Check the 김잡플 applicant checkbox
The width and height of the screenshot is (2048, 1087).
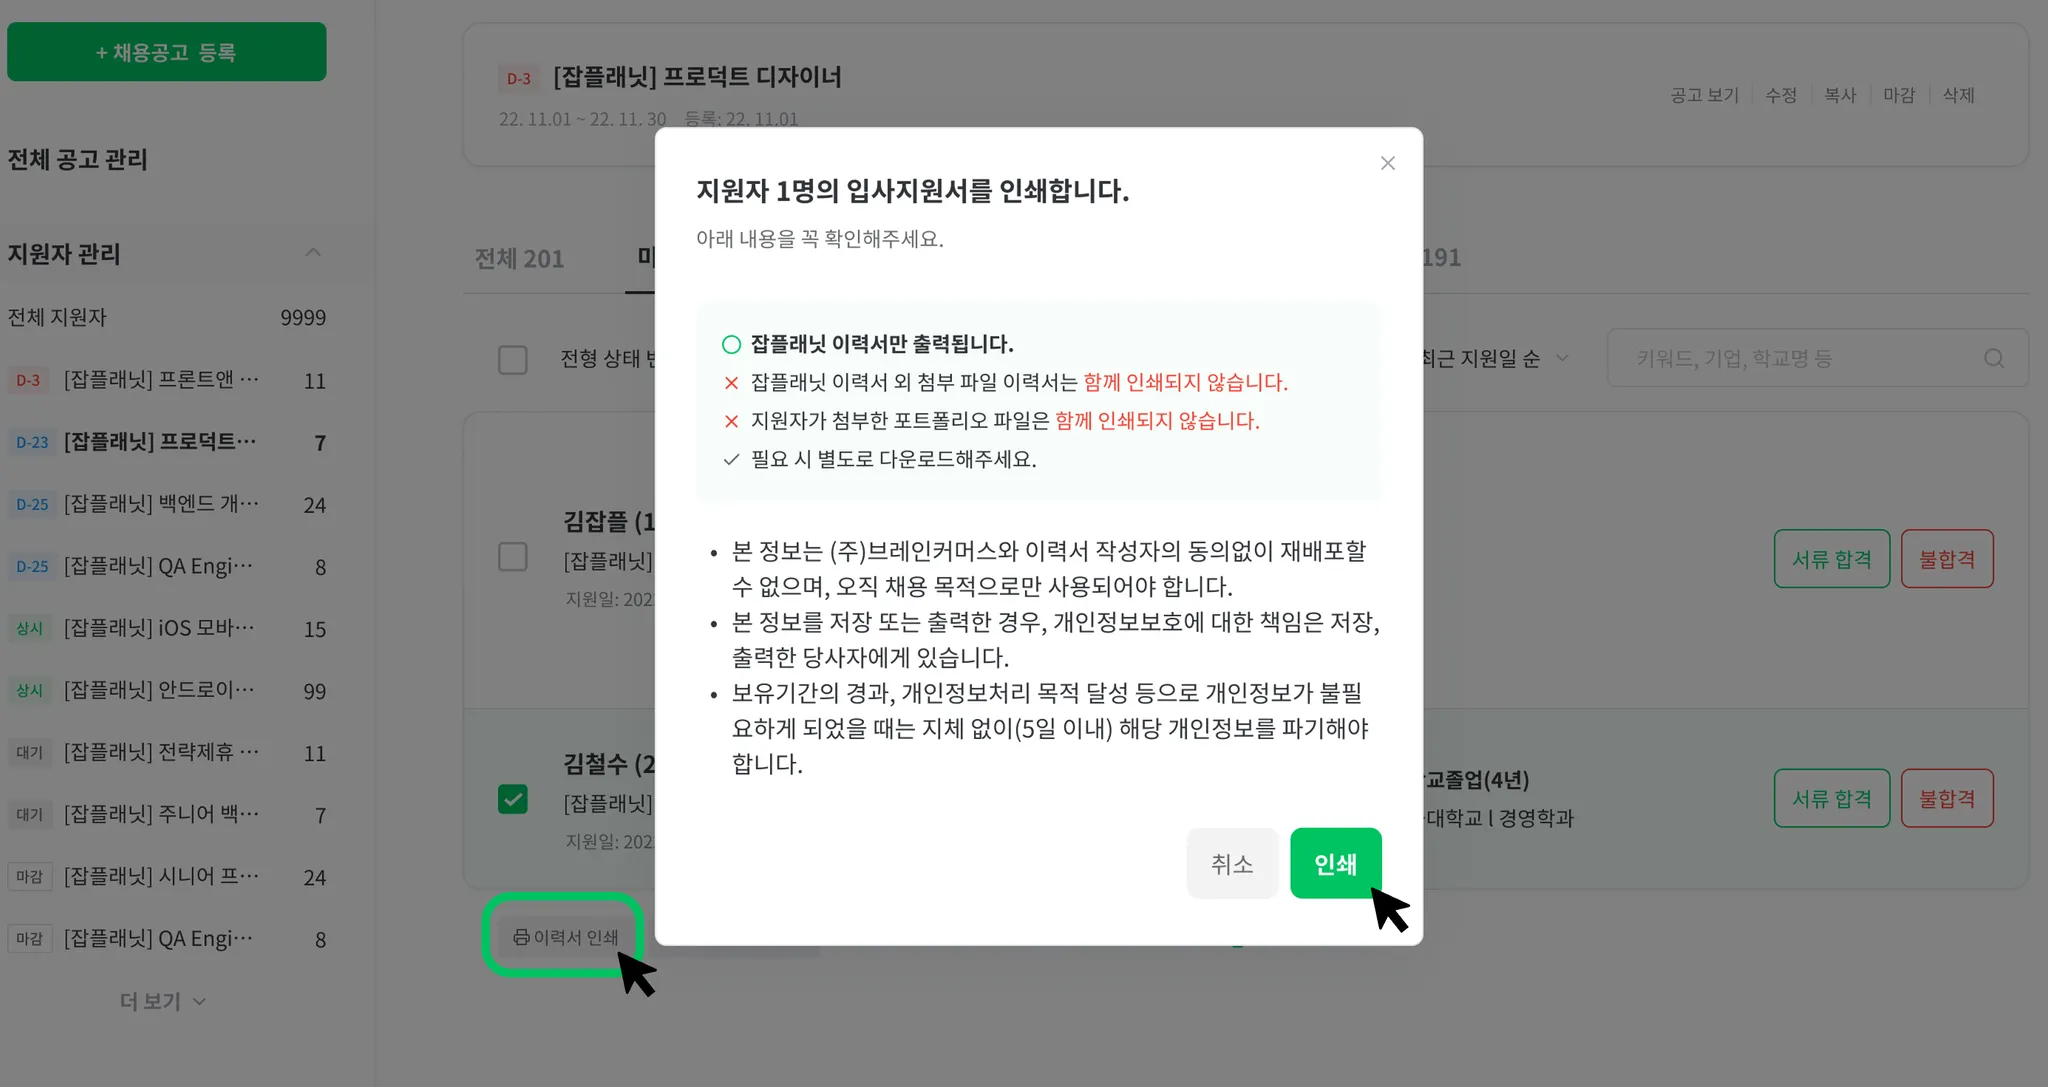pos(513,557)
